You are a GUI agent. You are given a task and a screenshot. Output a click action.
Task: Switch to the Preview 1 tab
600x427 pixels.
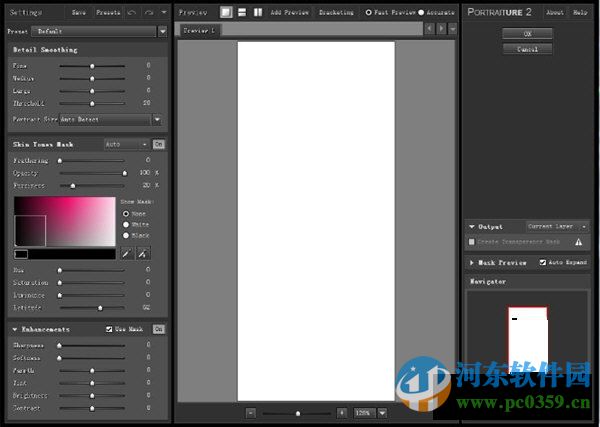pyautogui.click(x=199, y=30)
